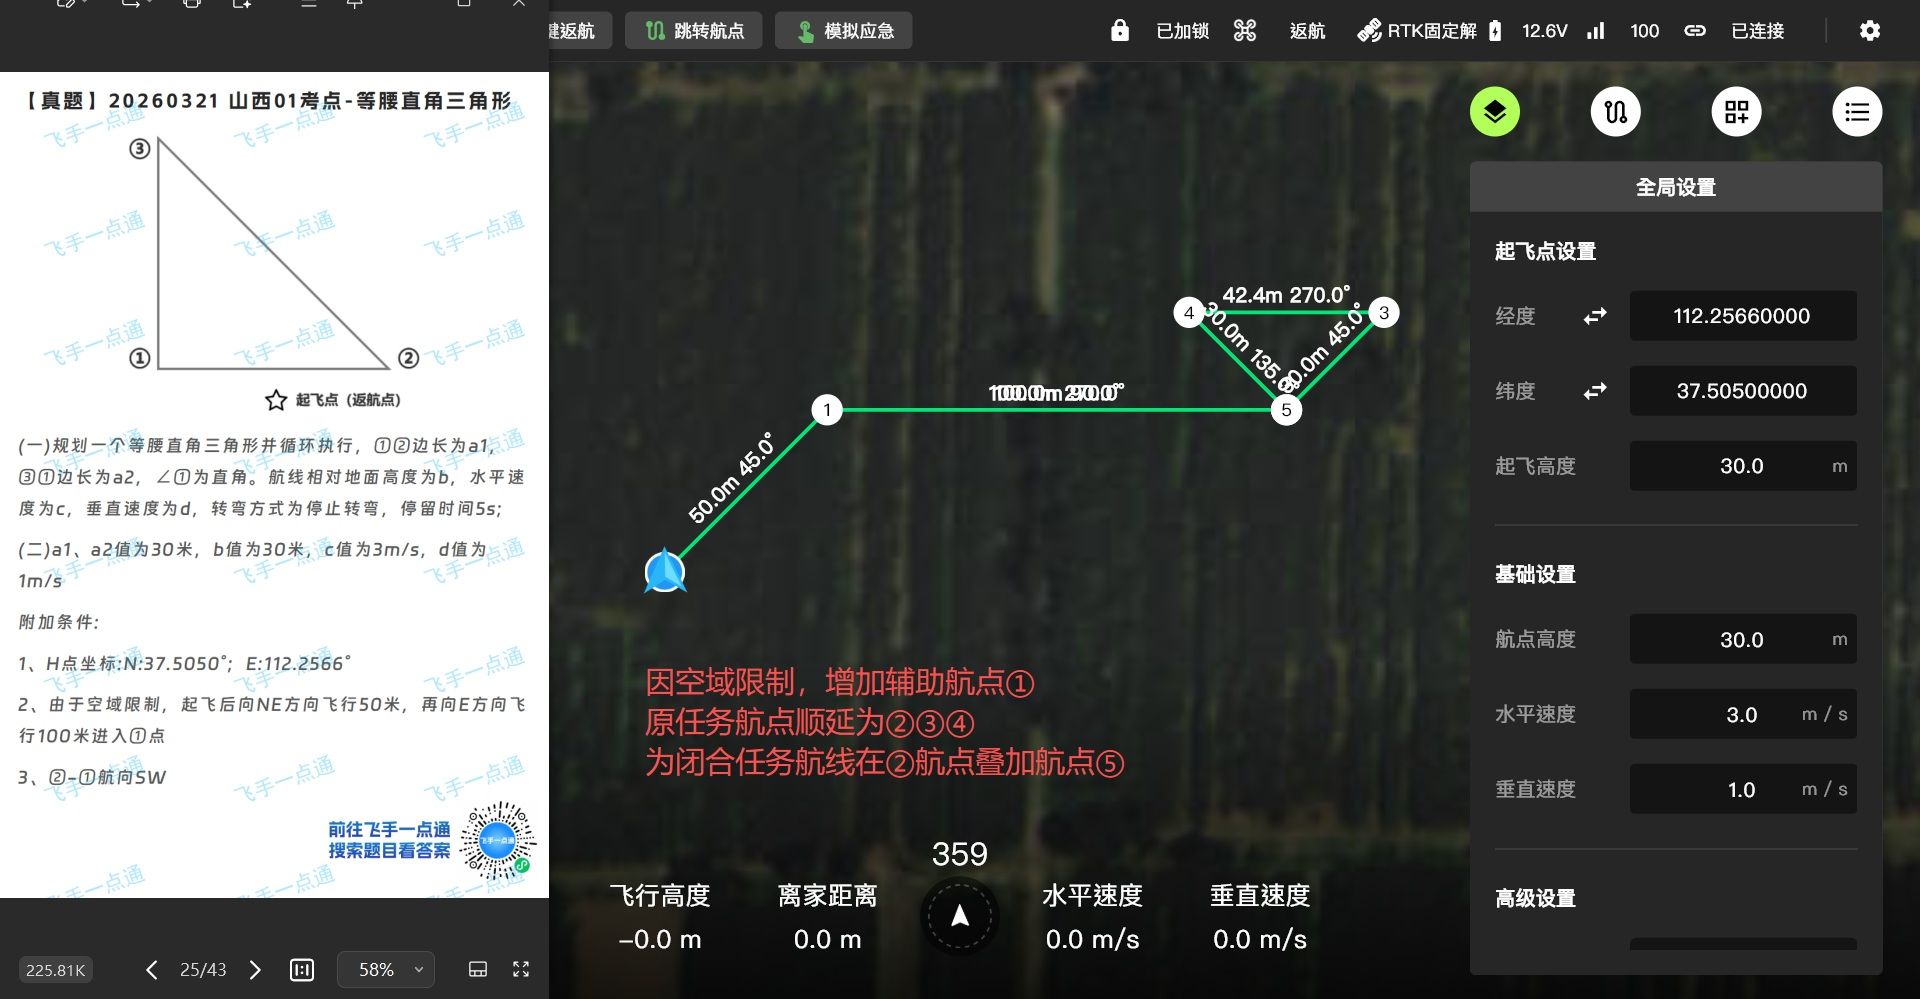Edit the 水平速度 value field
The height and width of the screenshot is (999, 1920).
tap(1743, 714)
